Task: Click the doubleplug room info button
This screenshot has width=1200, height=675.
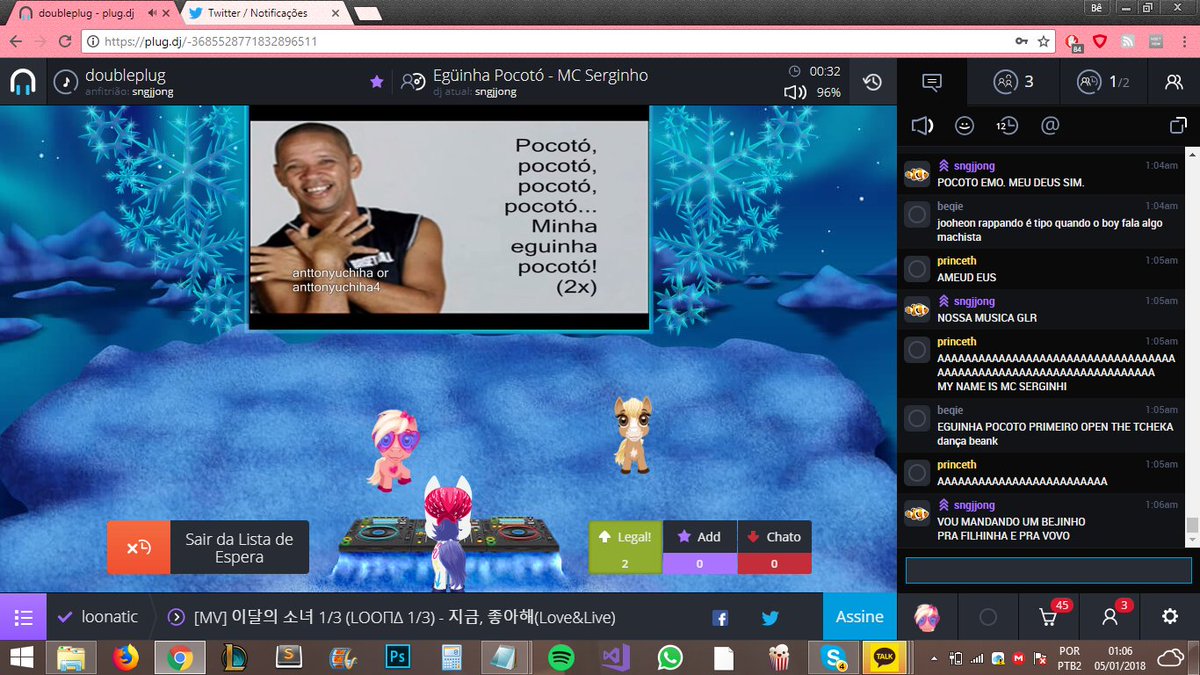Action: pyautogui.click(x=66, y=82)
